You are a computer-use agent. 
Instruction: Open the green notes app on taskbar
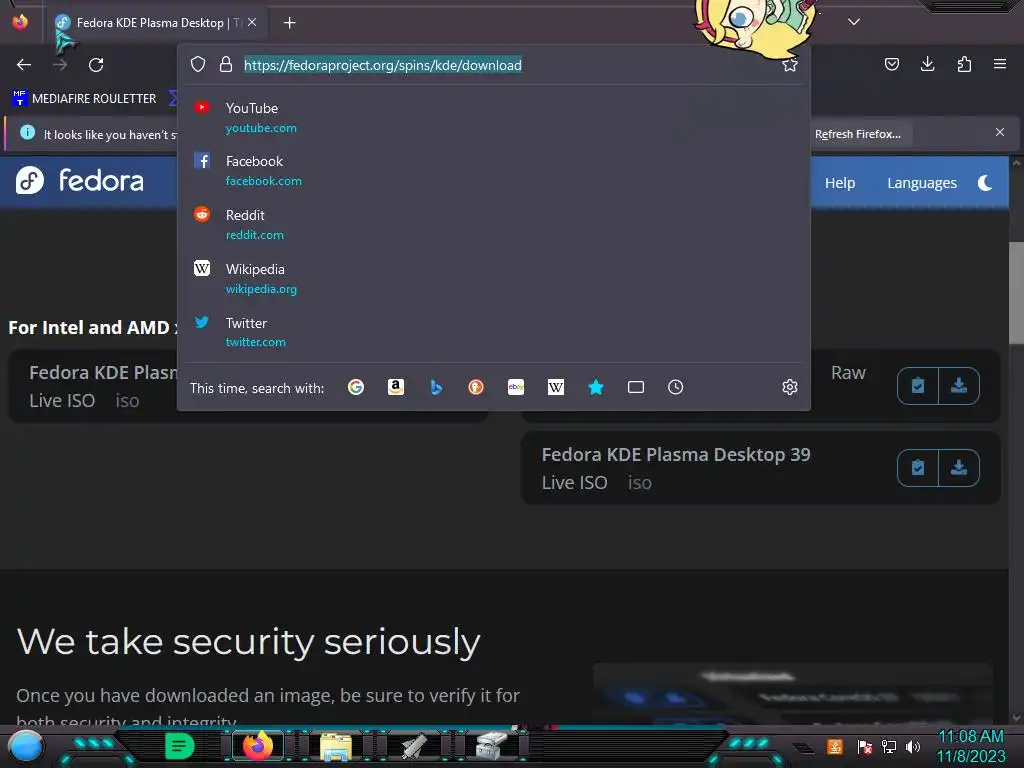(x=179, y=746)
